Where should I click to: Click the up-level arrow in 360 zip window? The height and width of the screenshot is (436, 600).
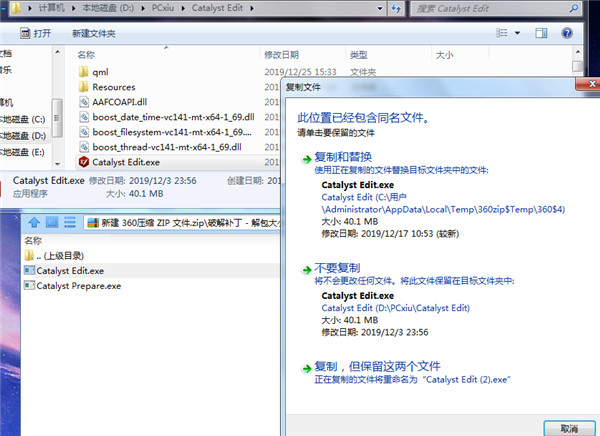[x=34, y=222]
